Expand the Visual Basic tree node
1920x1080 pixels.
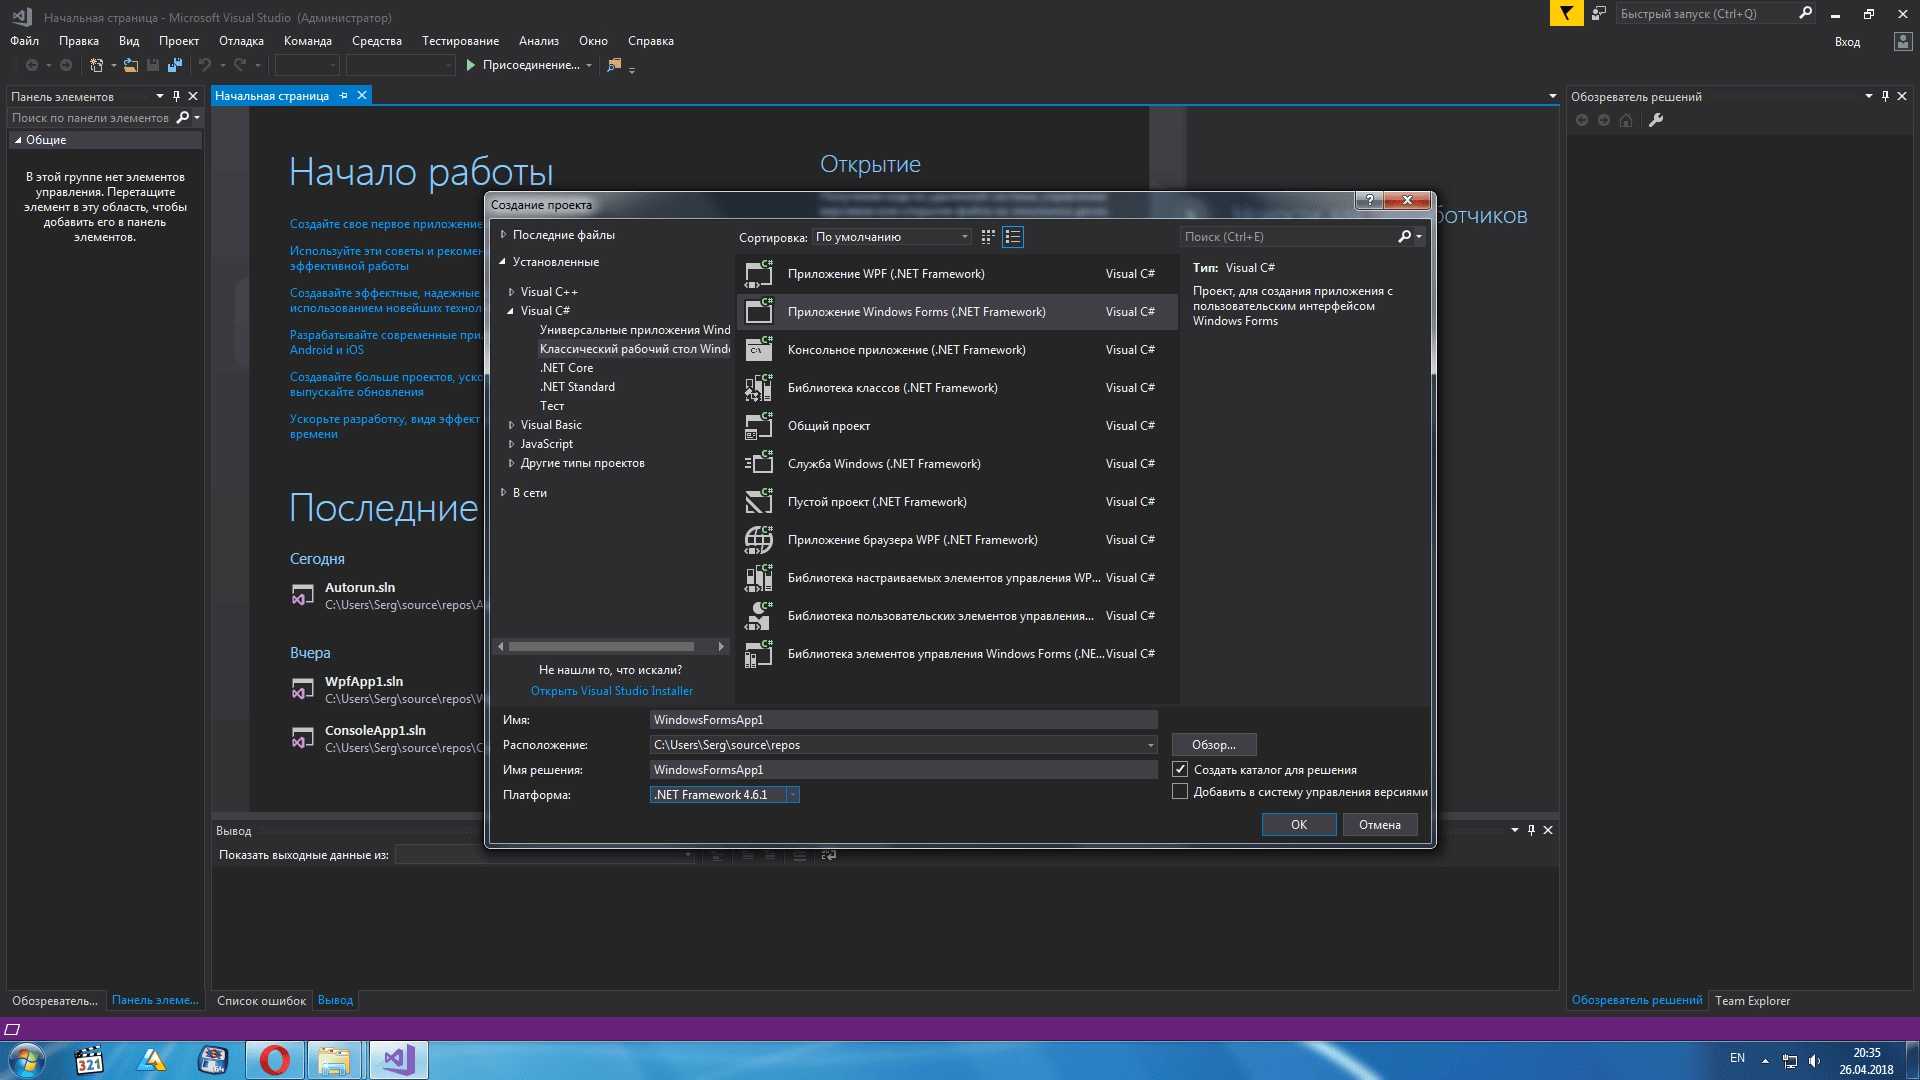511,425
